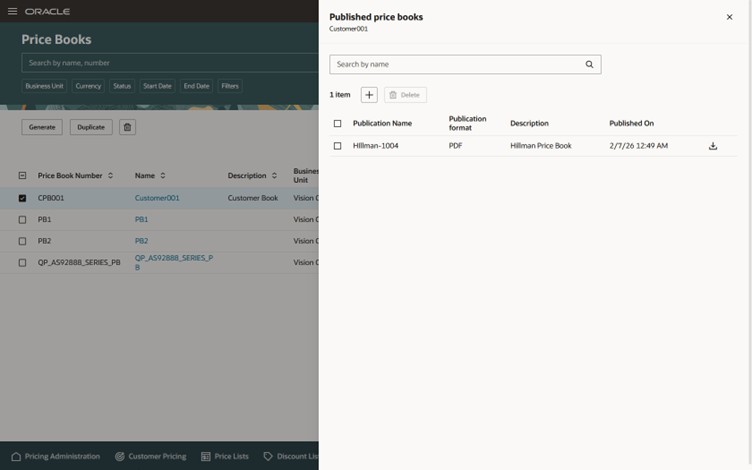Download the Hillman-1004 publication
This screenshot has width=752, height=470.
713,146
